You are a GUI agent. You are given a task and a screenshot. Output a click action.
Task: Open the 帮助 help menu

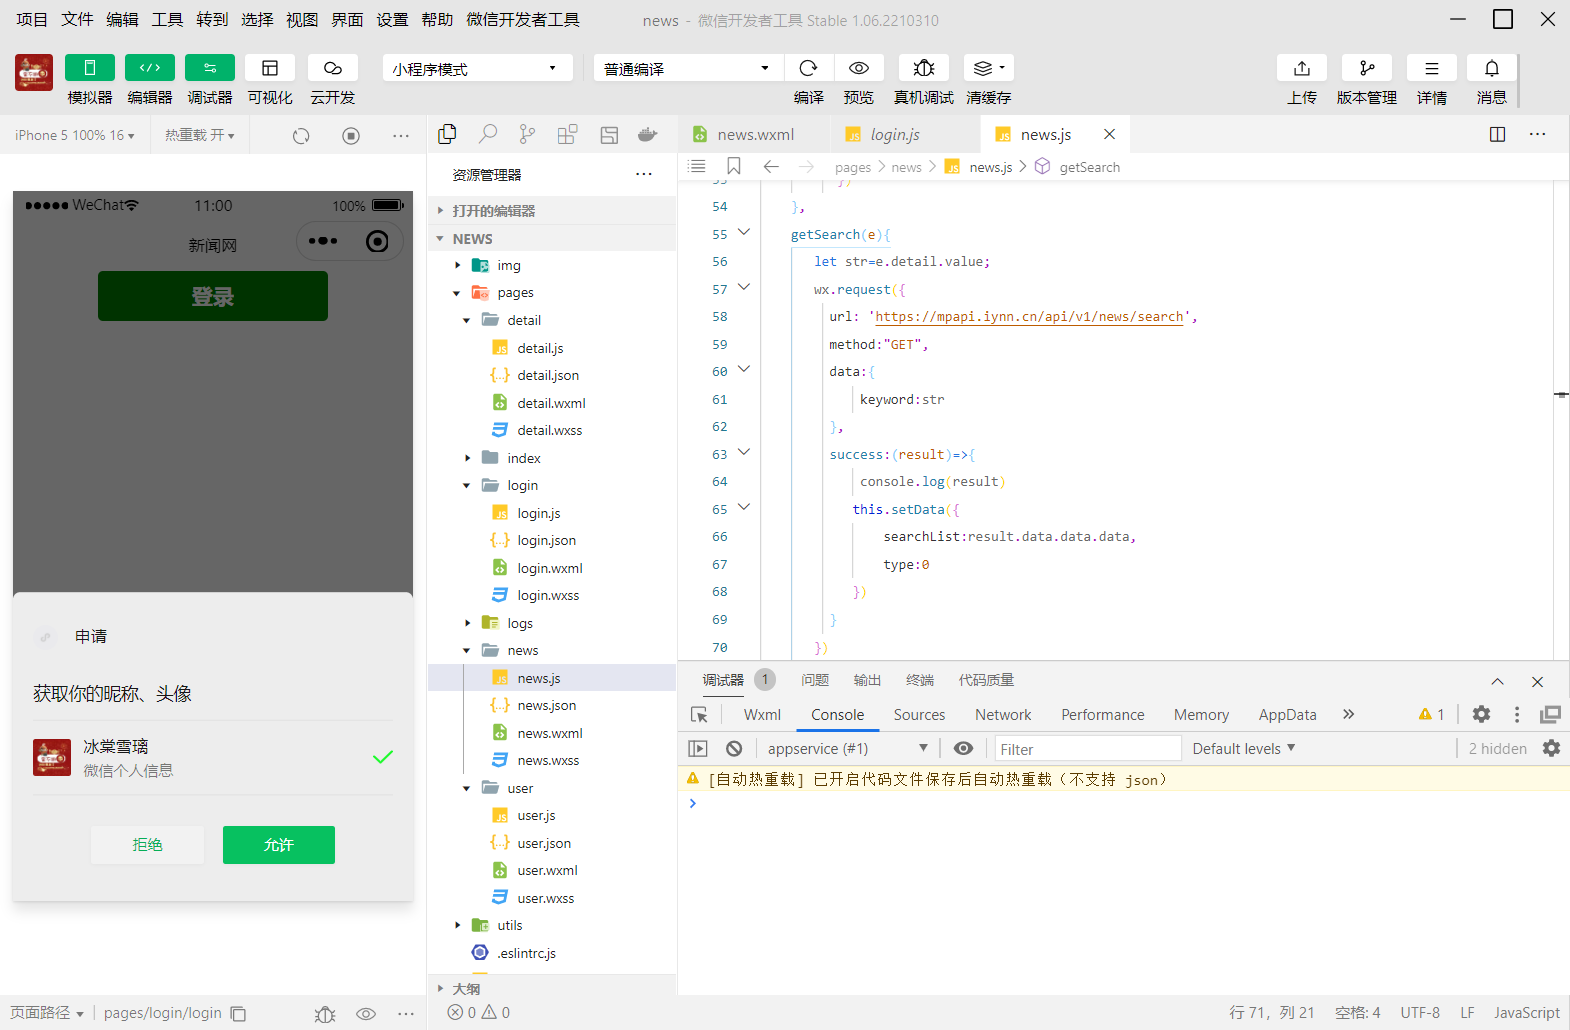point(437,20)
